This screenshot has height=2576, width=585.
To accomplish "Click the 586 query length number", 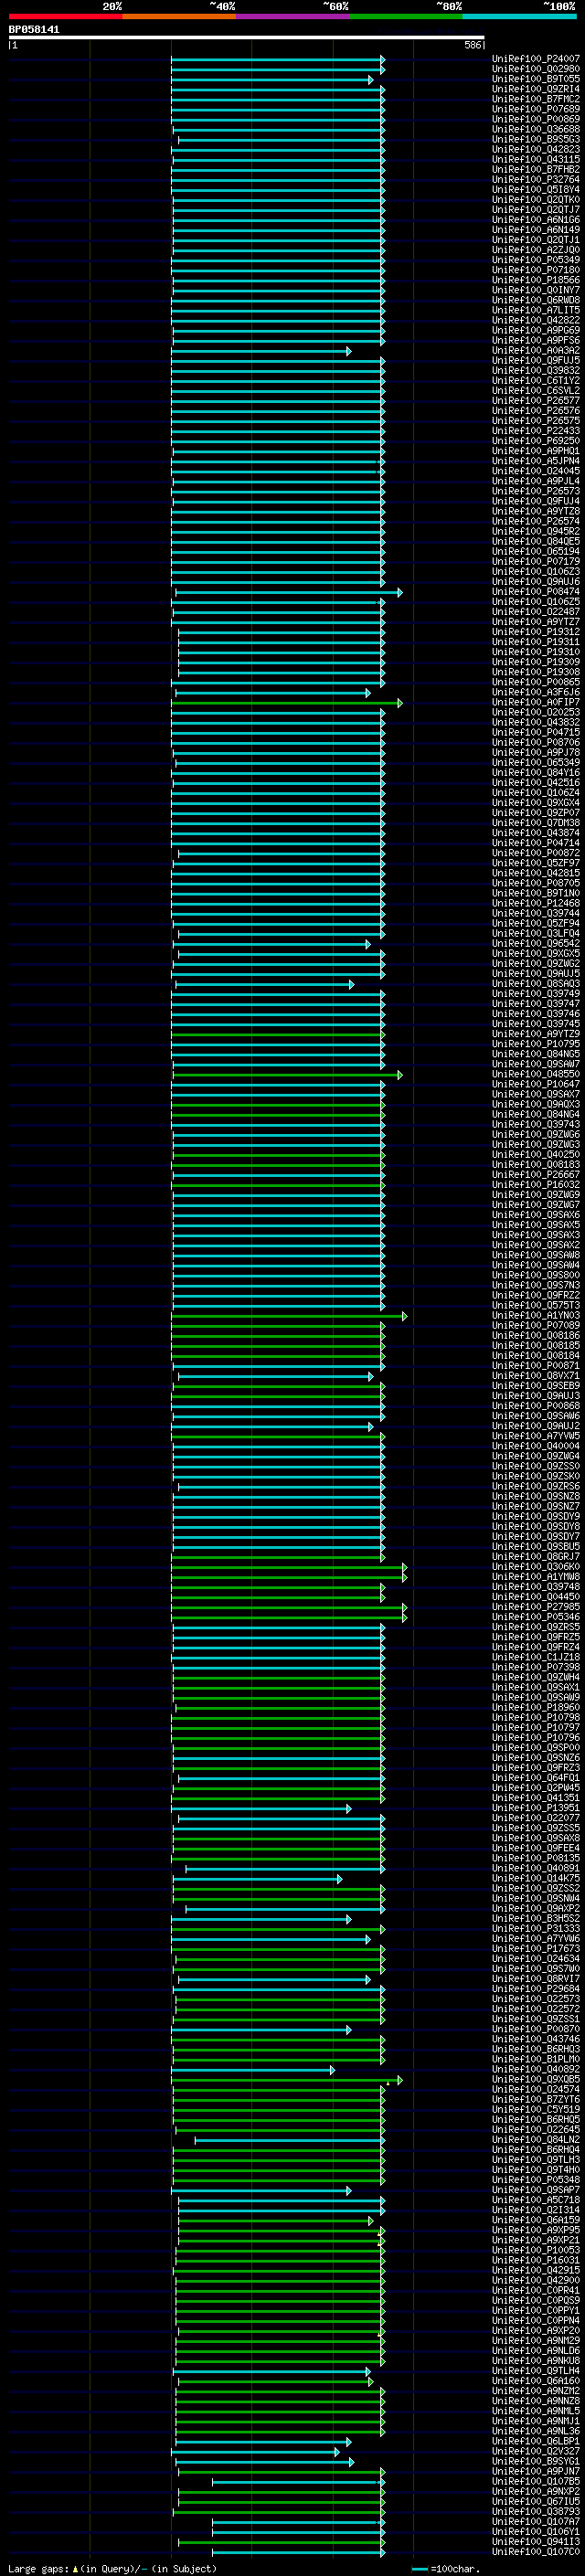I will (x=472, y=45).
